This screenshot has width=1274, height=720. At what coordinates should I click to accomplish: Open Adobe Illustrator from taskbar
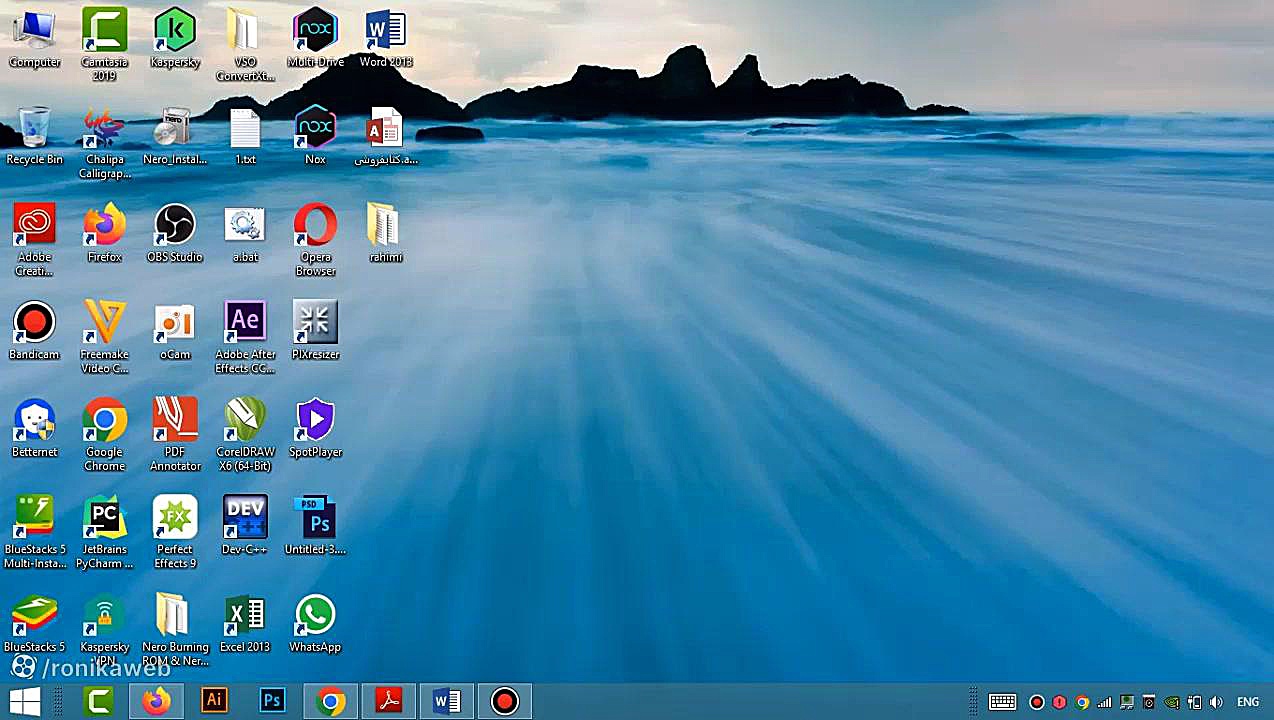(x=213, y=702)
